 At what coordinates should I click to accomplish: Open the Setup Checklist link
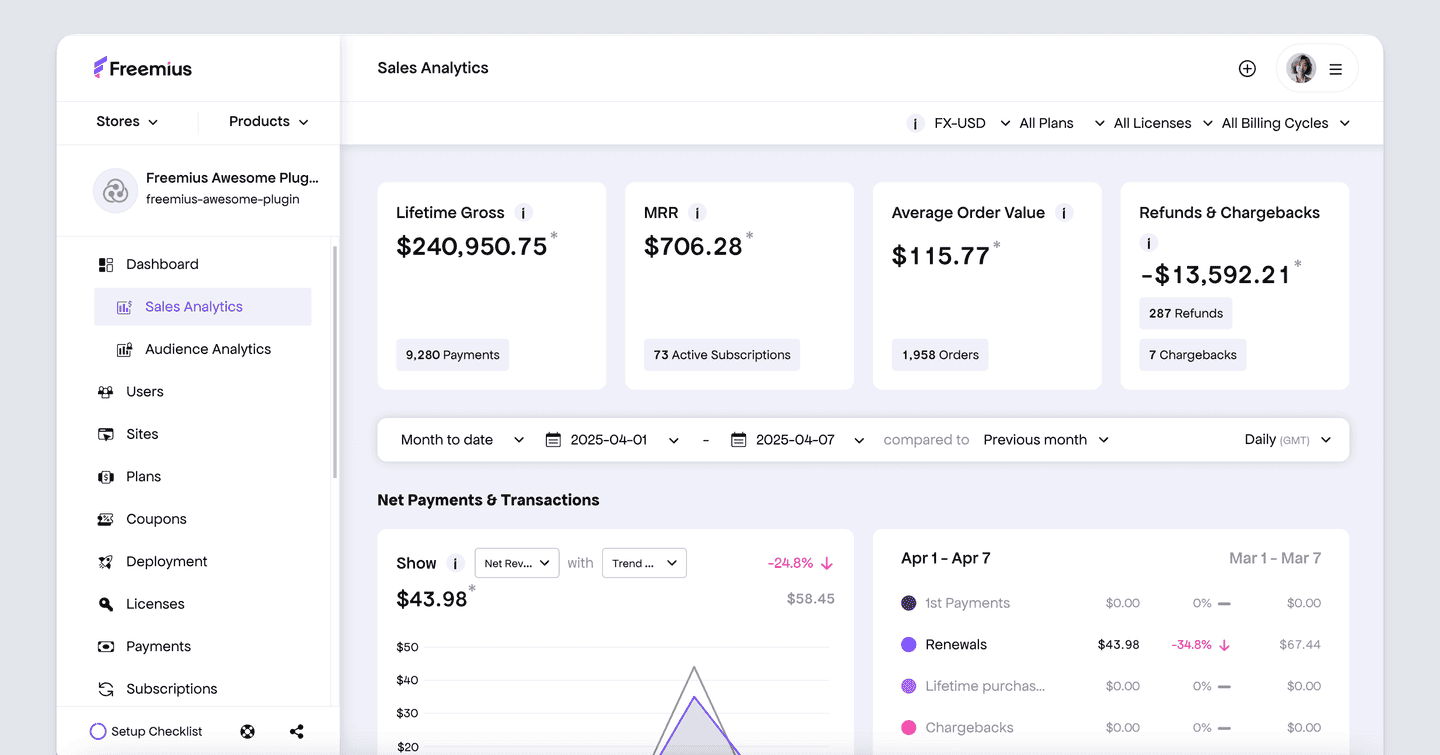[147, 731]
